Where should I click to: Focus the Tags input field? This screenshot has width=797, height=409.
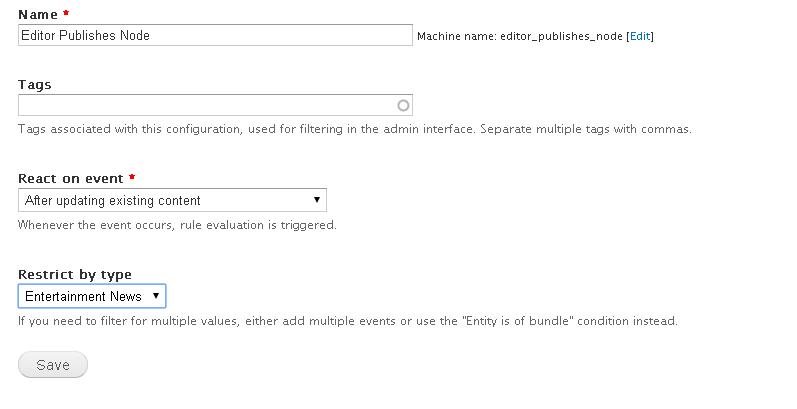click(216, 105)
